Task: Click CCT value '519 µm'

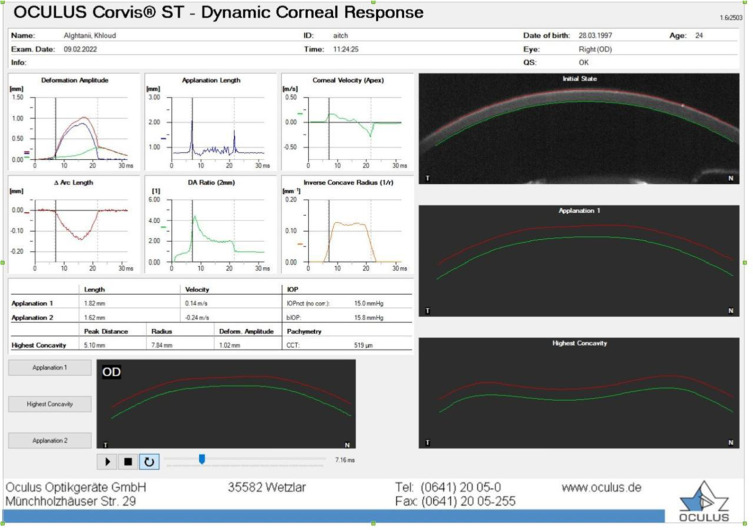Action: 364,345
